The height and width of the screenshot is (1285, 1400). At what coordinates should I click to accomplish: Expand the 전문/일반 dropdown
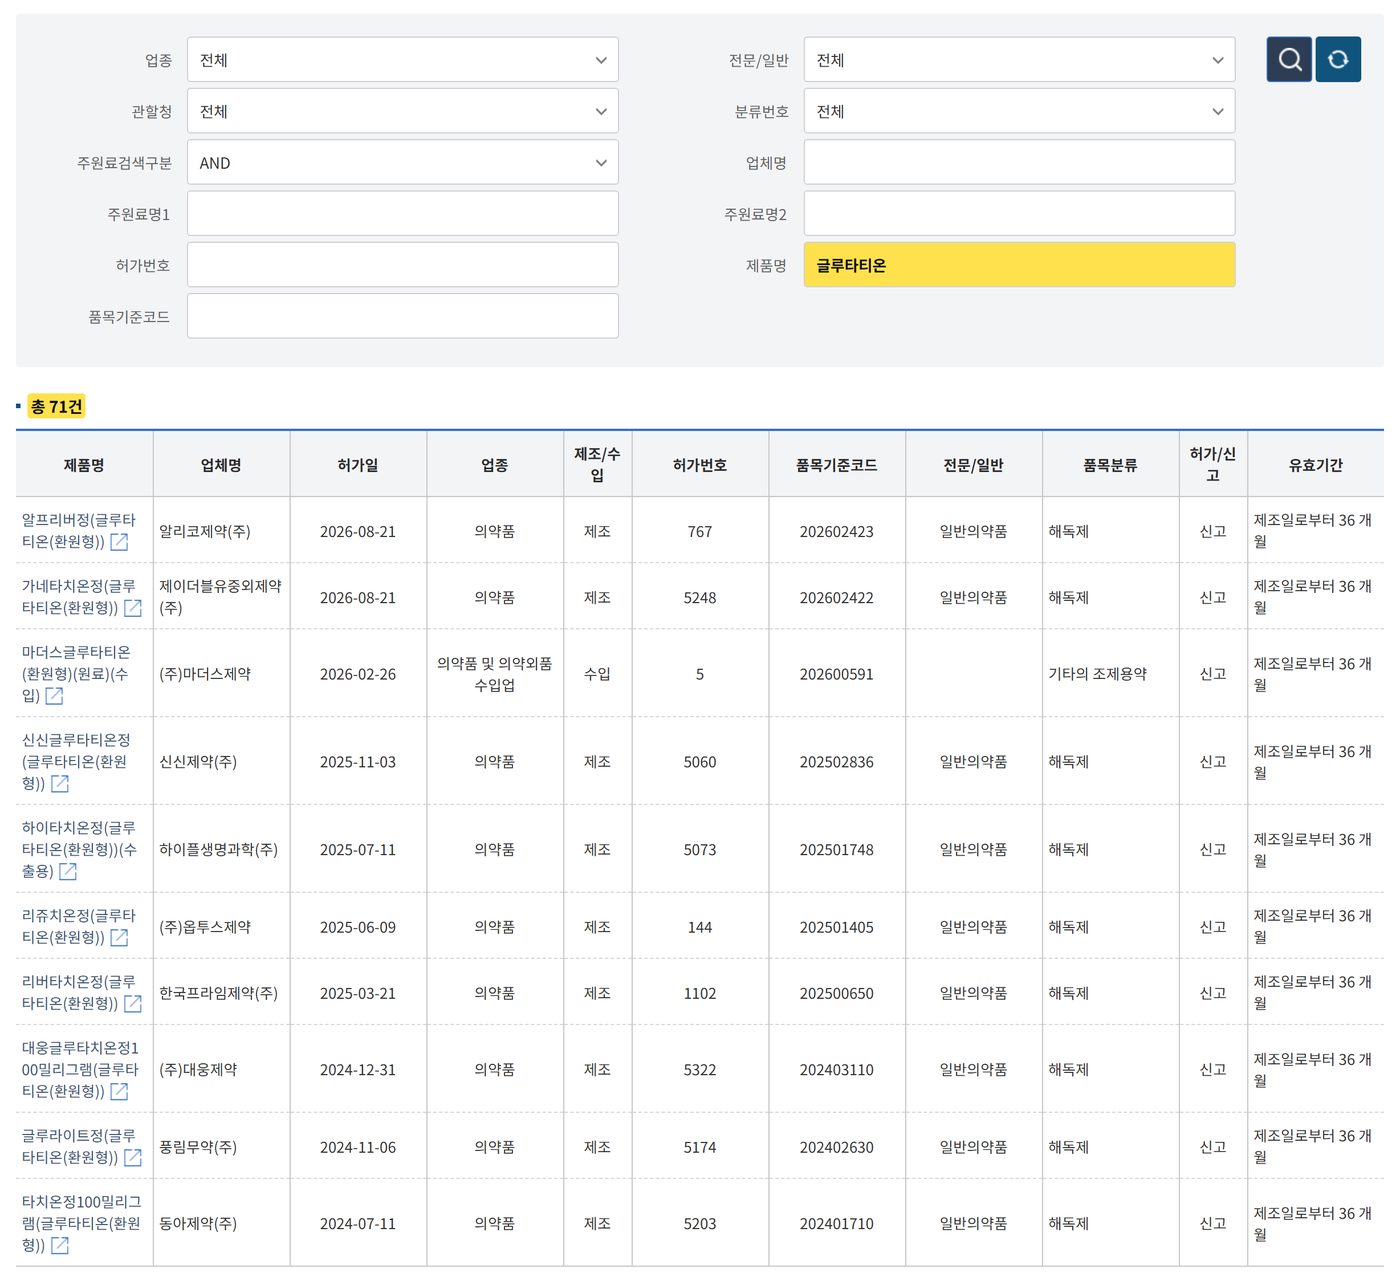coord(1019,60)
